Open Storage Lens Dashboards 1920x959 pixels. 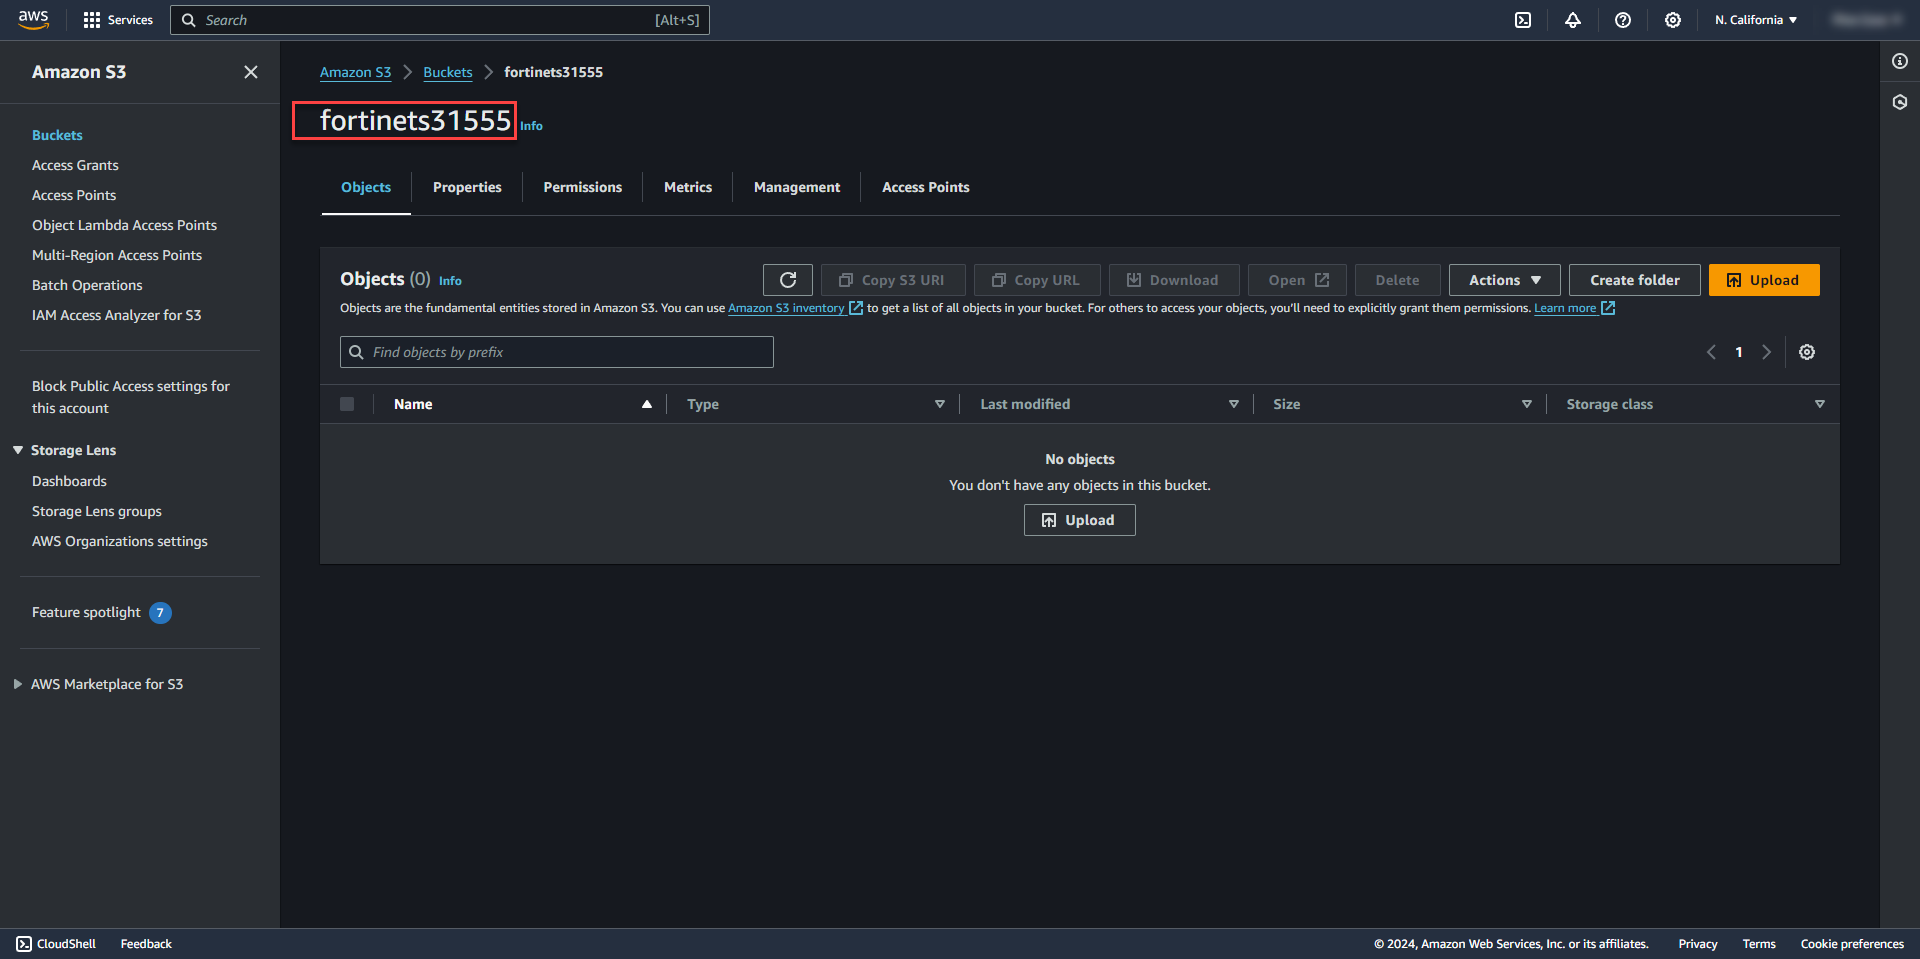[69, 481]
